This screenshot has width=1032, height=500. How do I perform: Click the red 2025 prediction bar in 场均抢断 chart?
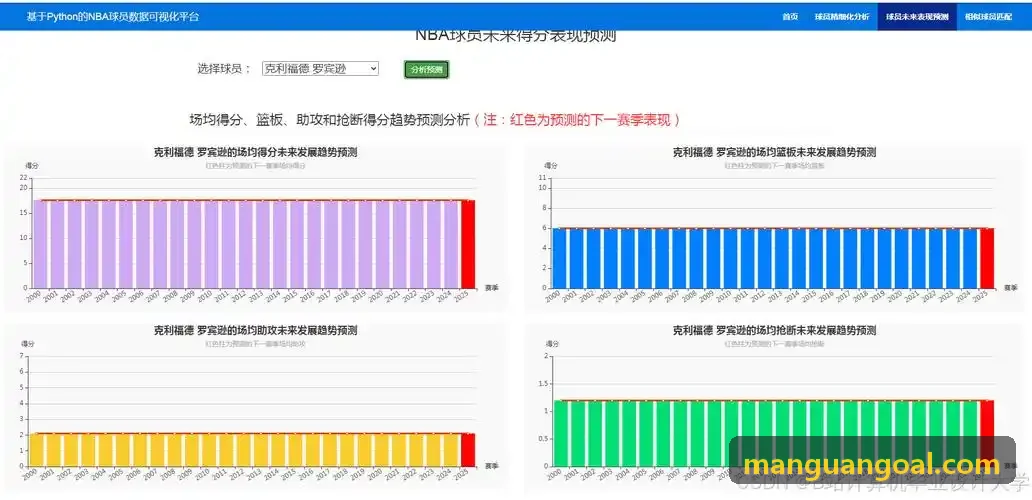click(987, 433)
